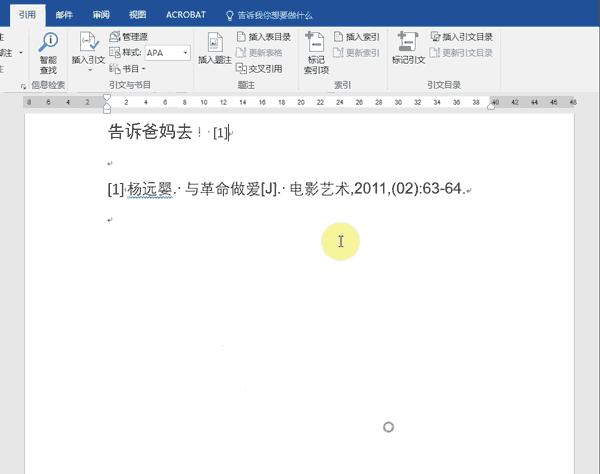The width and height of the screenshot is (600, 474).
Task: Open the 交叉引用 cross-reference dialog
Action: pos(259,68)
